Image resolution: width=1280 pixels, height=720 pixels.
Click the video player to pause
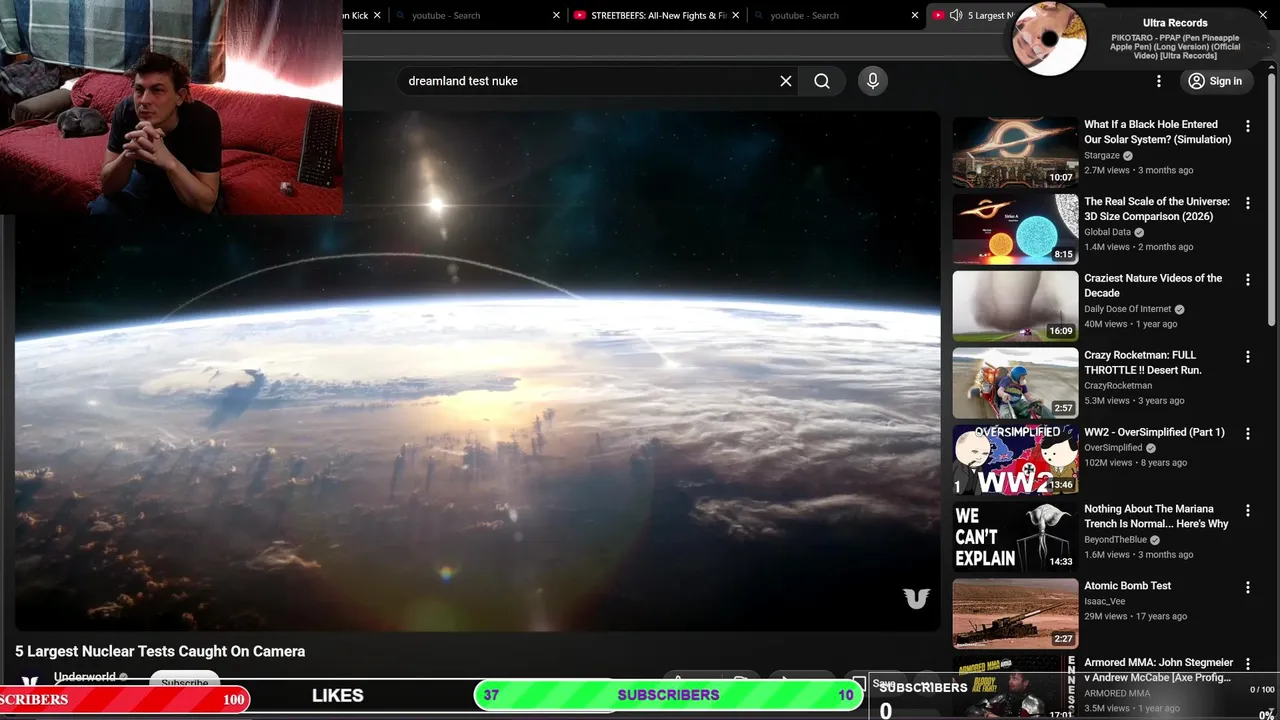point(477,371)
